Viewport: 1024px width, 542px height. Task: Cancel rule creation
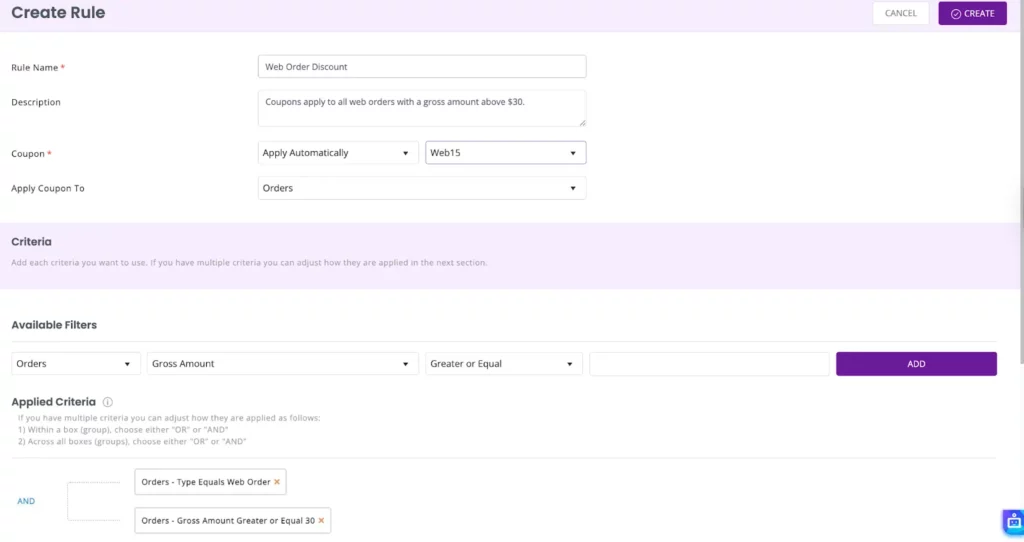(900, 13)
